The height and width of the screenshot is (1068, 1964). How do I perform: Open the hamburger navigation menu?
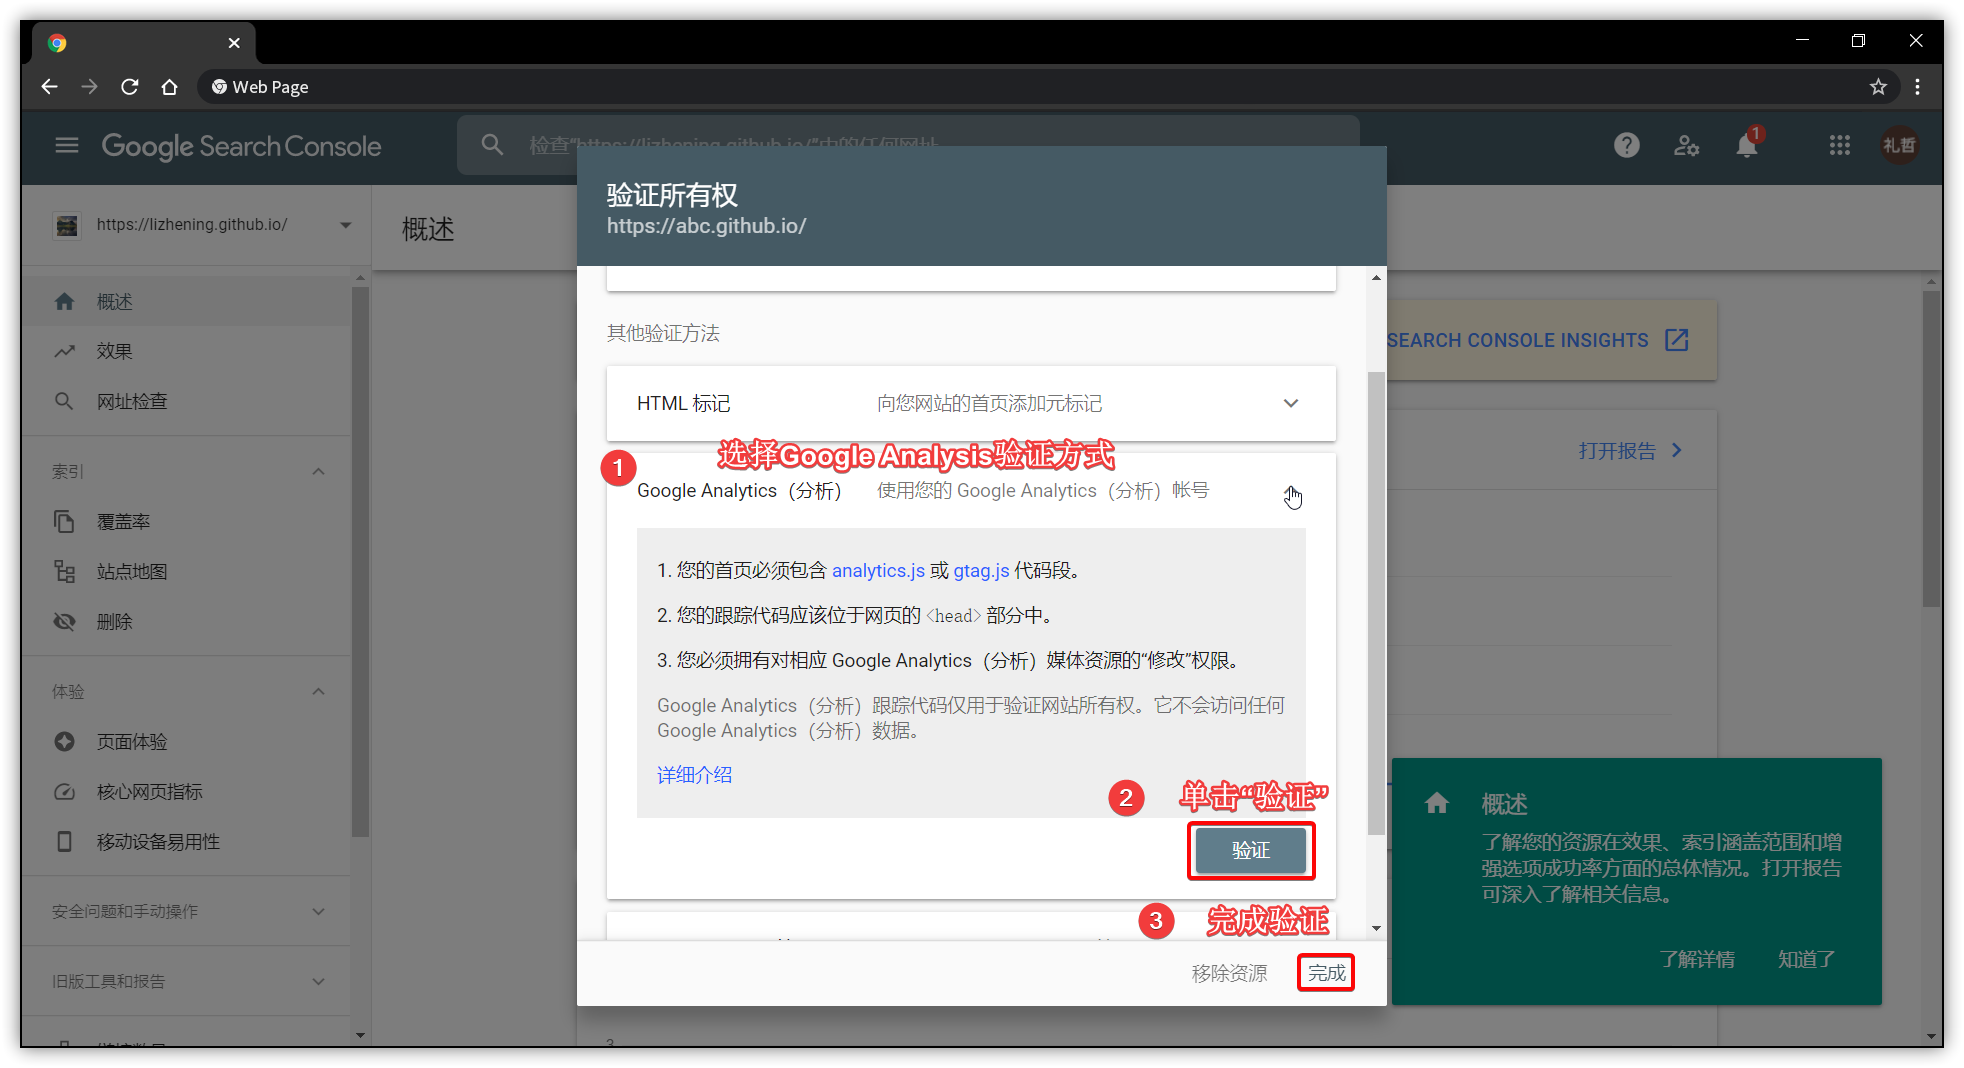coord(67,146)
